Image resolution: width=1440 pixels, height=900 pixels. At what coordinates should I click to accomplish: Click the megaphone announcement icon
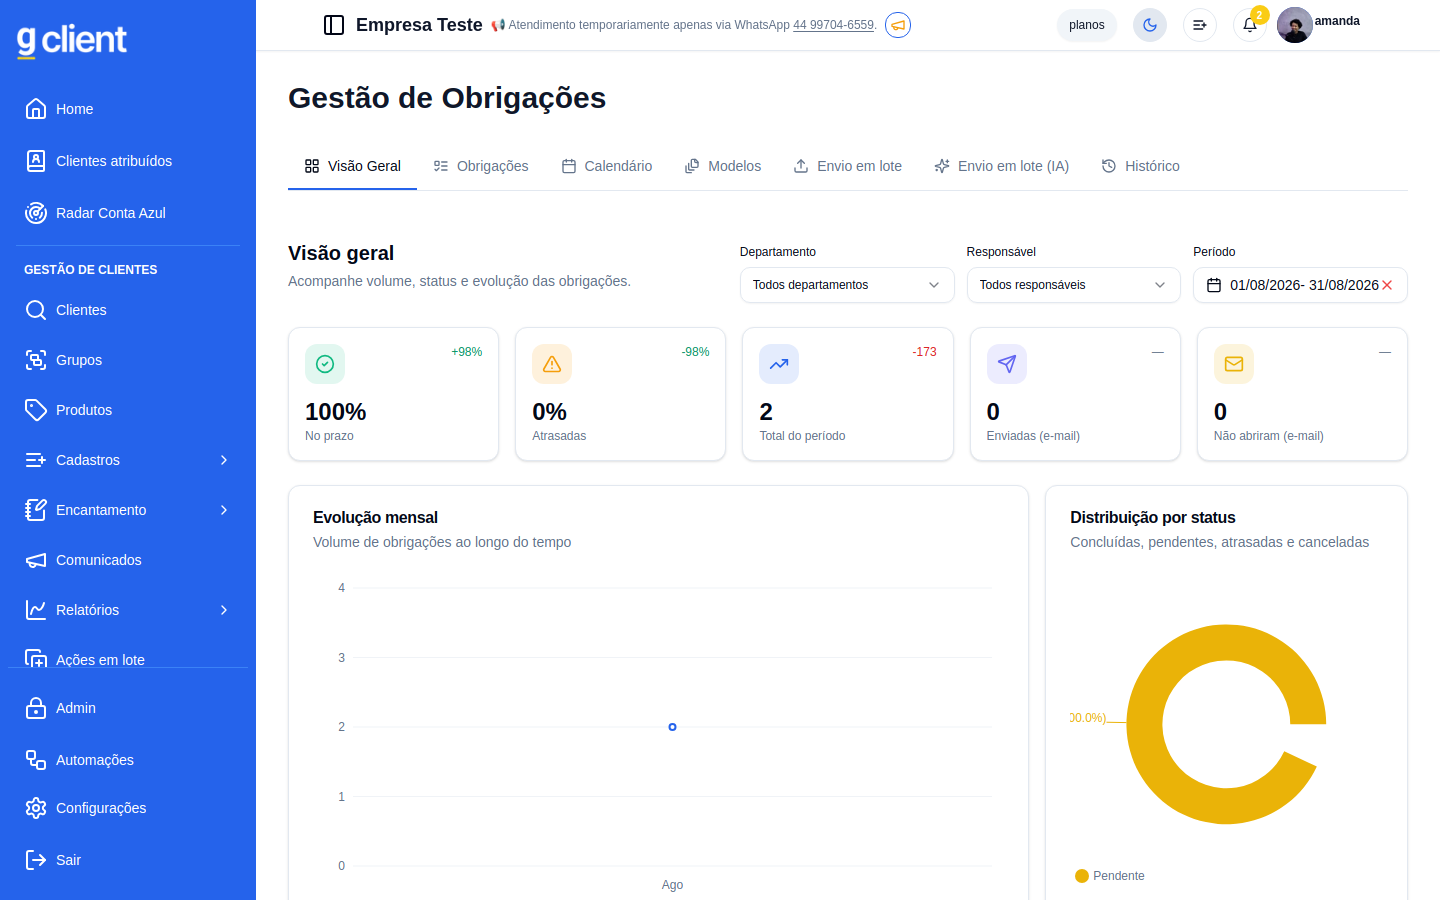tap(898, 25)
